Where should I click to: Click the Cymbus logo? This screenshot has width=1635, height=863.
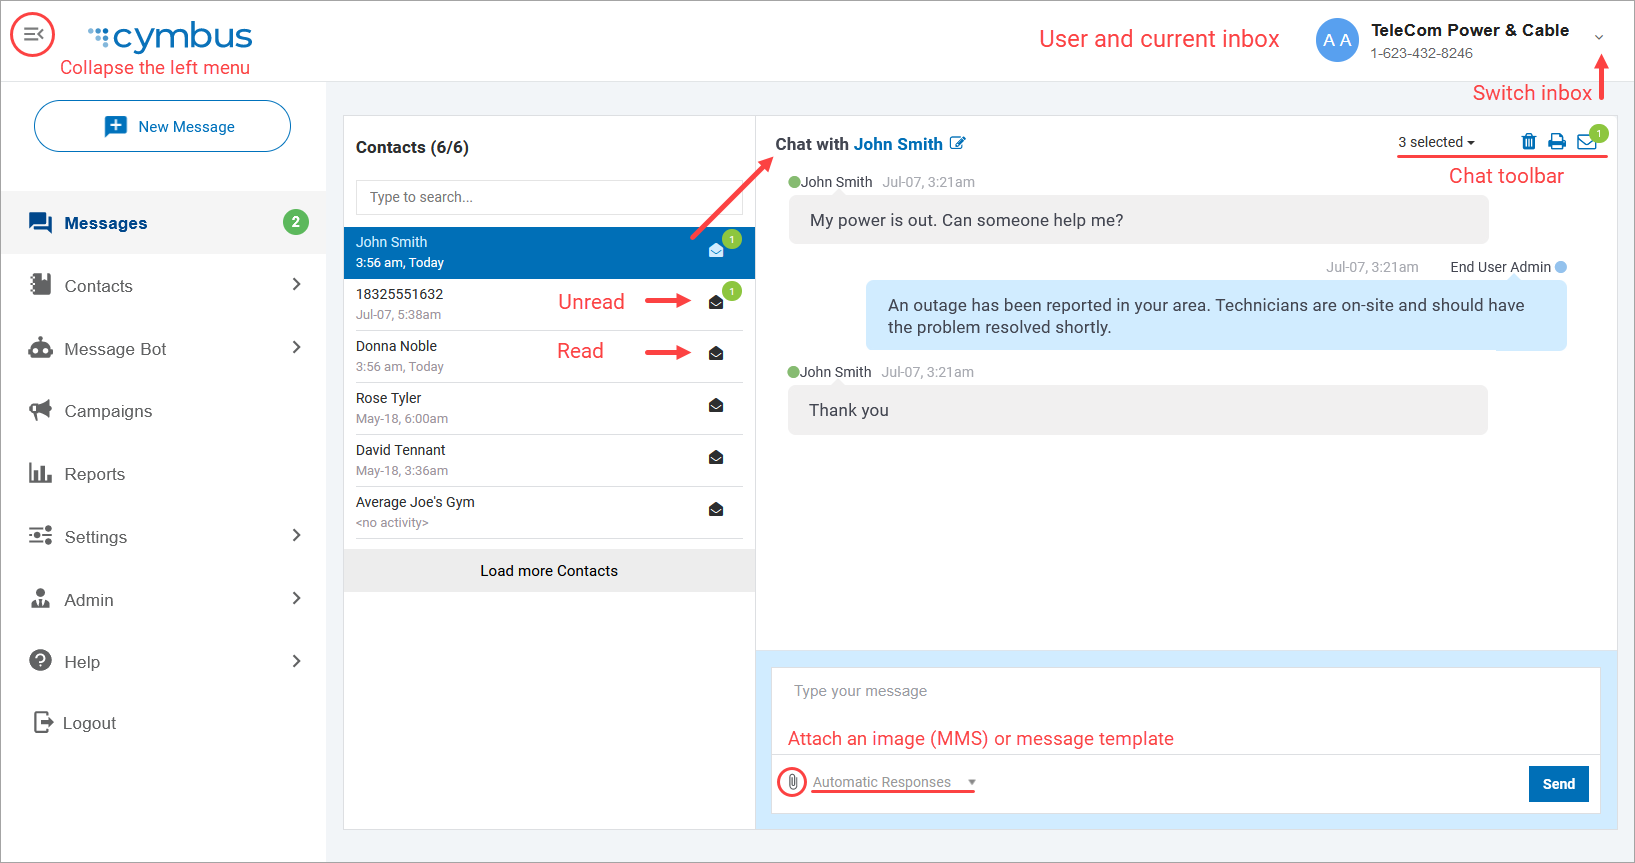pyautogui.click(x=170, y=36)
